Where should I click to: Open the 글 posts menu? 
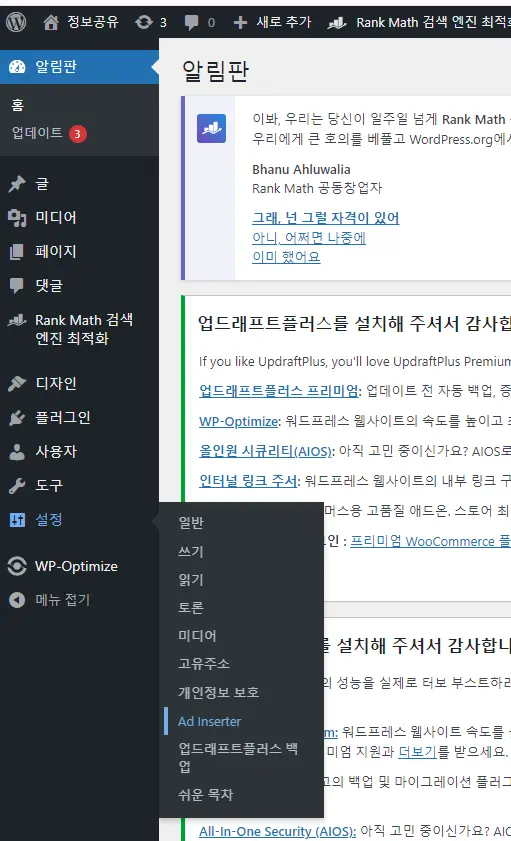(42, 184)
